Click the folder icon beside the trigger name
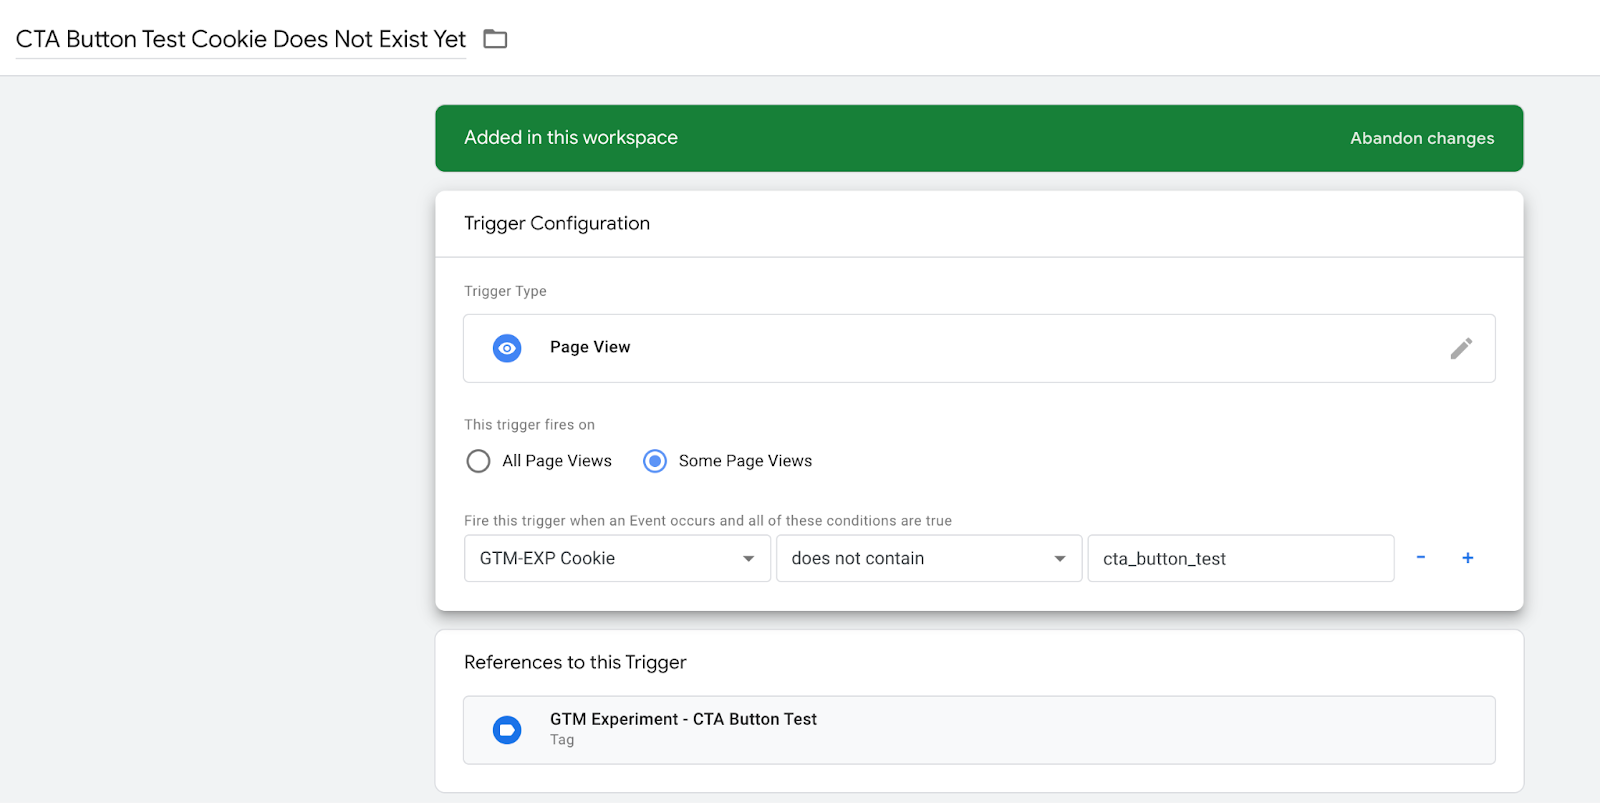This screenshot has height=803, width=1600. [495, 39]
